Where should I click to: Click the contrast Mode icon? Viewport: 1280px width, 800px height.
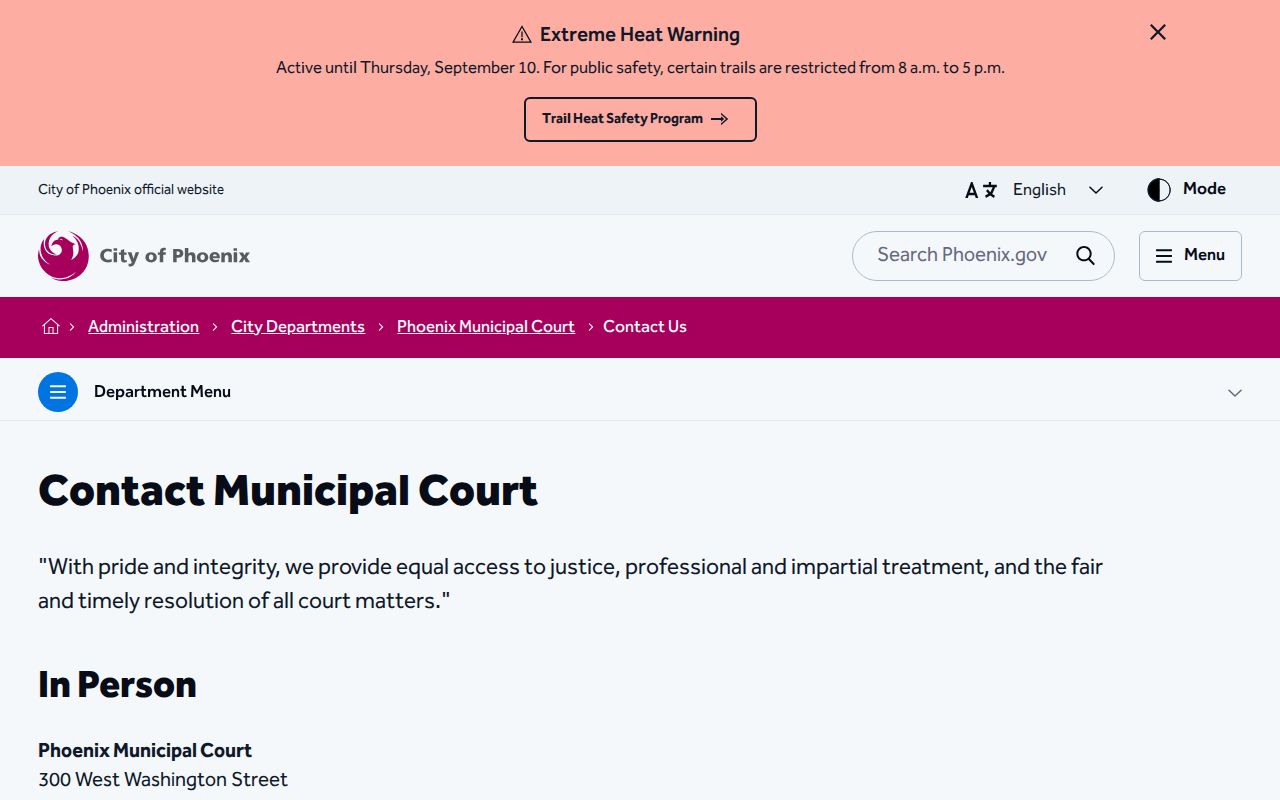click(x=1159, y=190)
